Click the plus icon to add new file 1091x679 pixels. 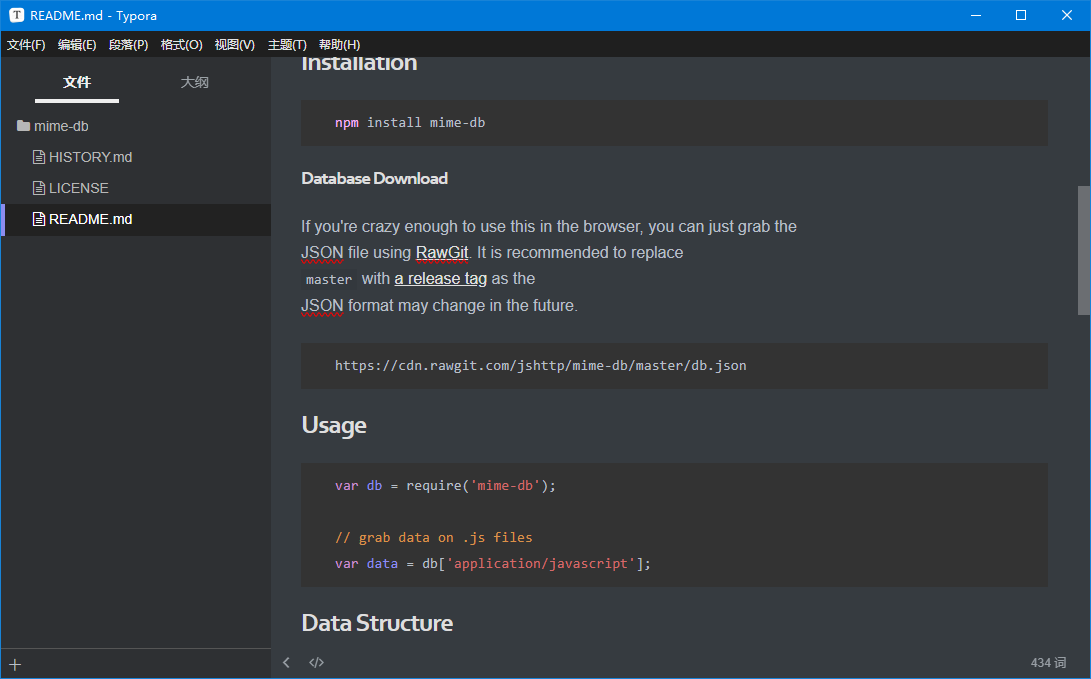point(15,664)
